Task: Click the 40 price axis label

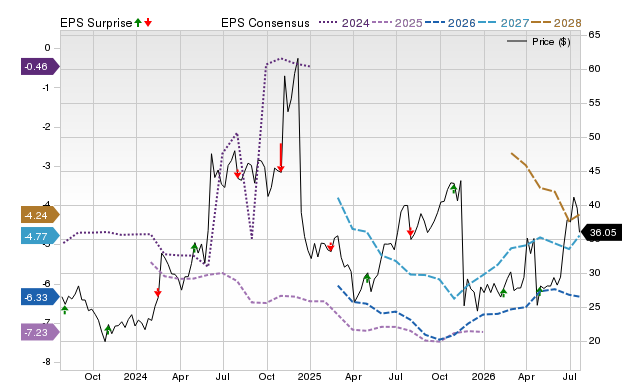Action: [x=594, y=204]
